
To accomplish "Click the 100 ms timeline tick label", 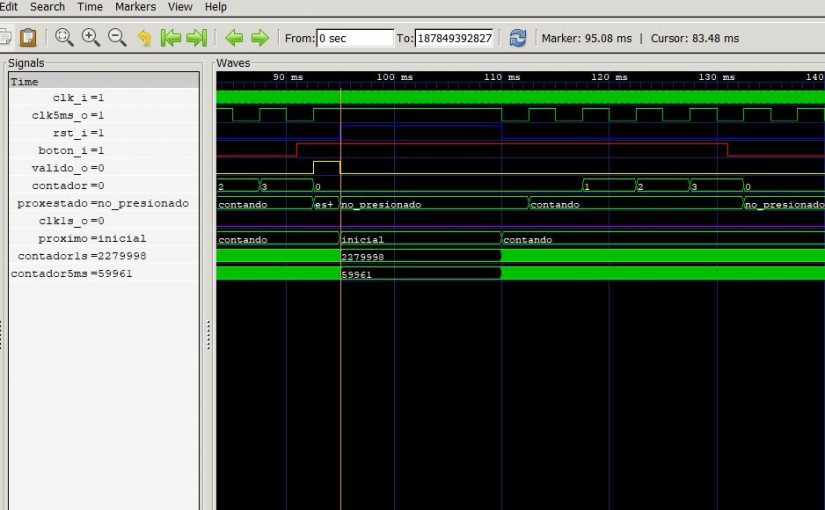I will [x=395, y=77].
